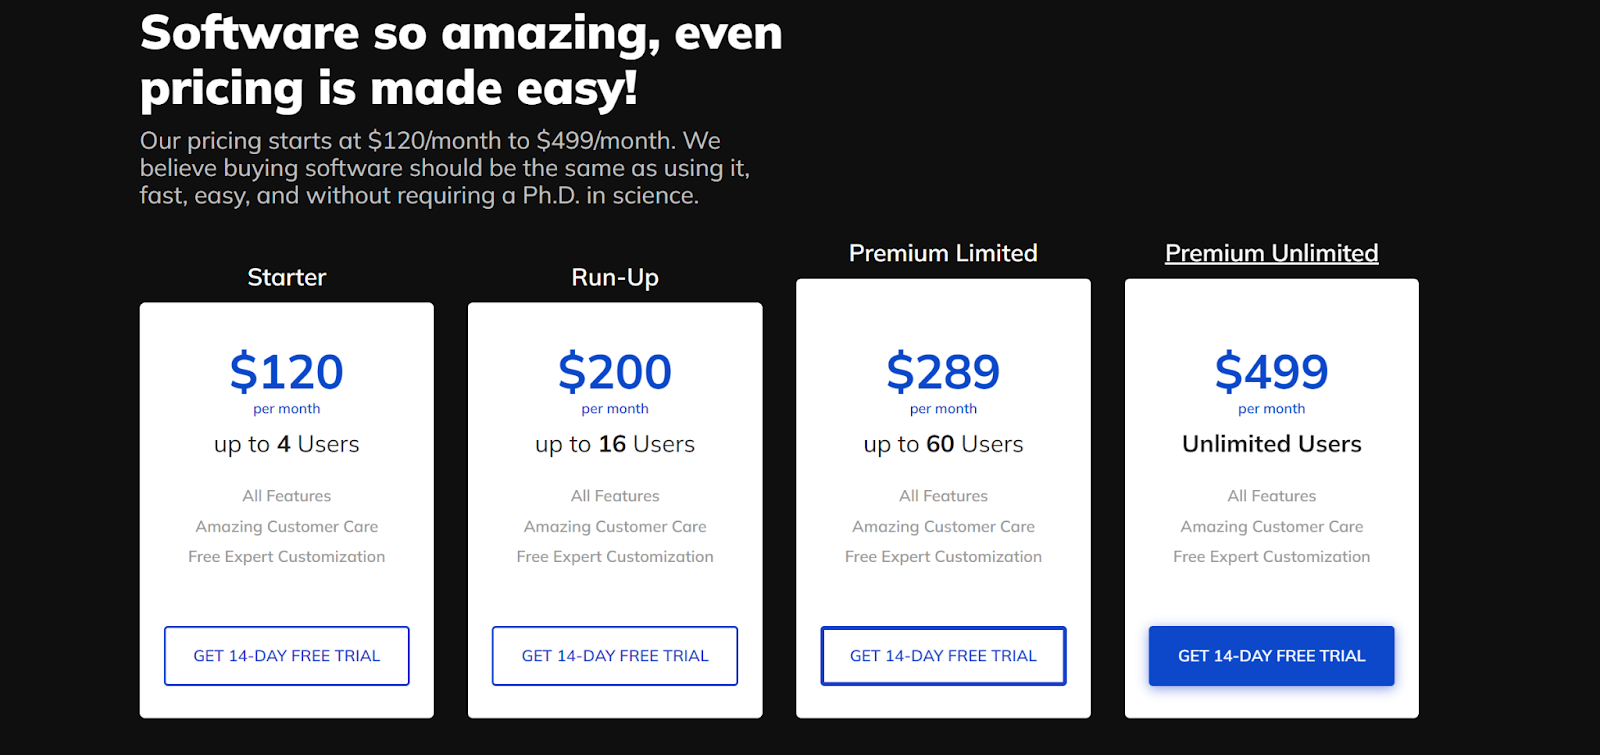Select the Premium Limited plan heading
This screenshot has height=755, width=1600.
point(943,253)
